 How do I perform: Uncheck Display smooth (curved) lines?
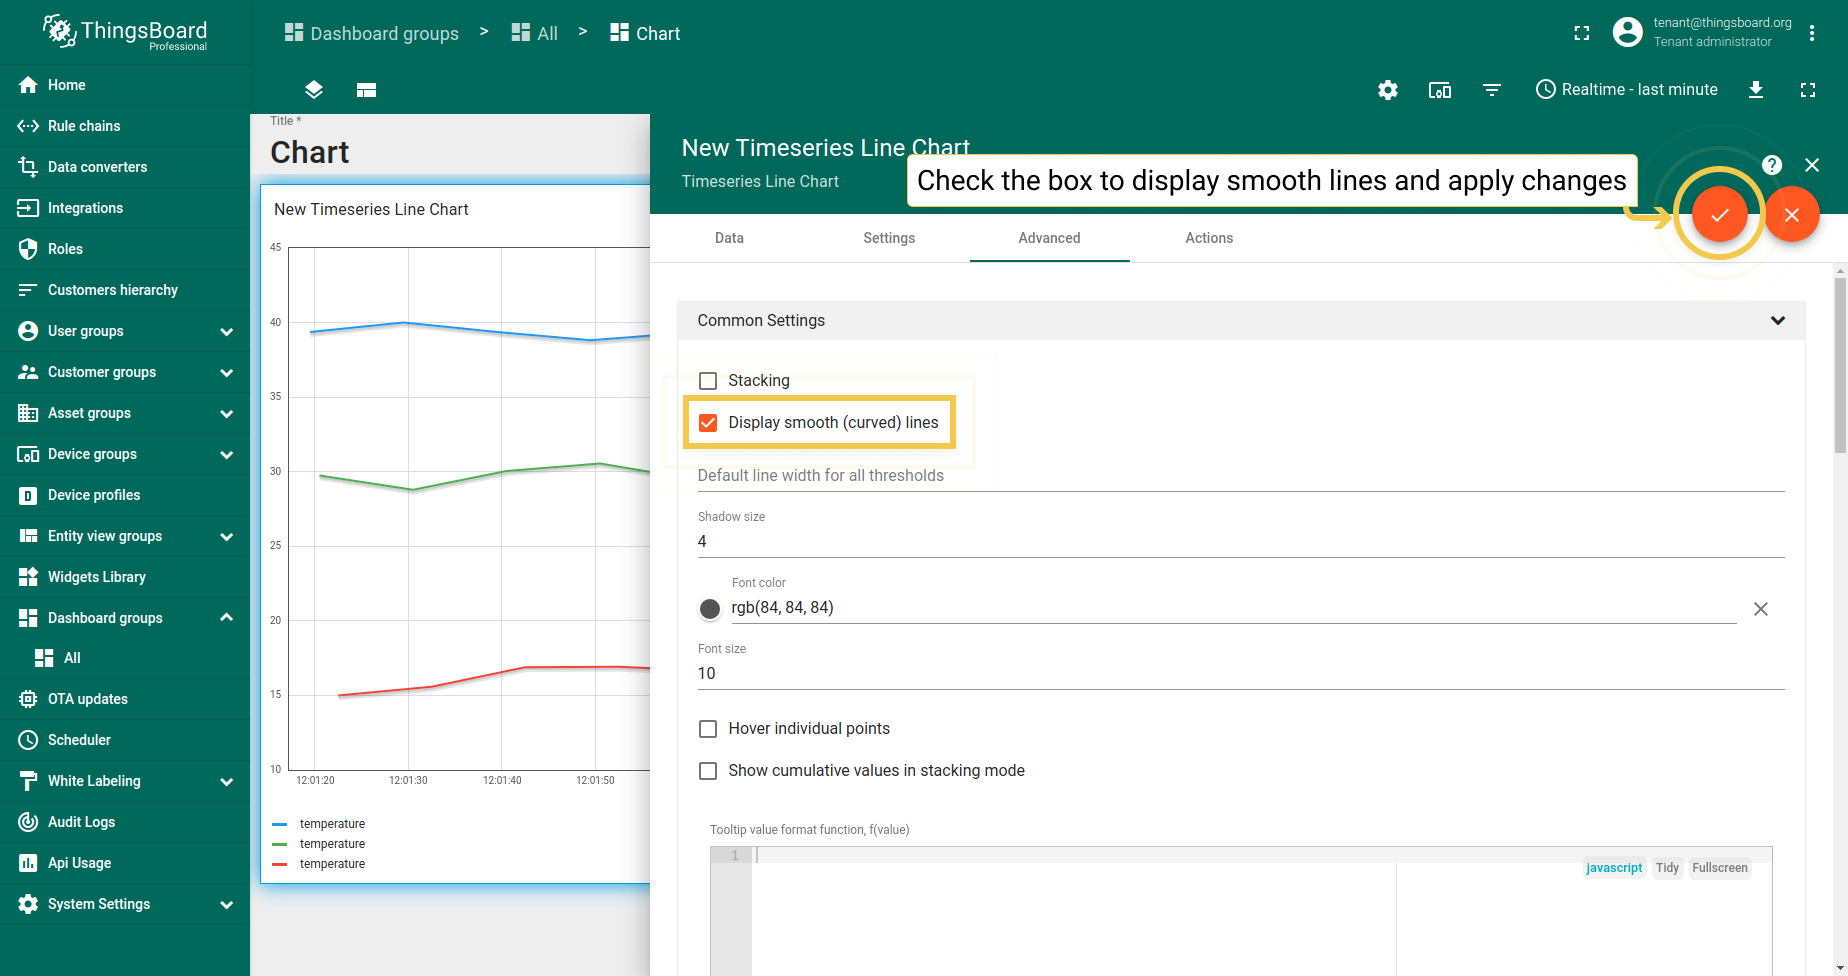tap(708, 423)
